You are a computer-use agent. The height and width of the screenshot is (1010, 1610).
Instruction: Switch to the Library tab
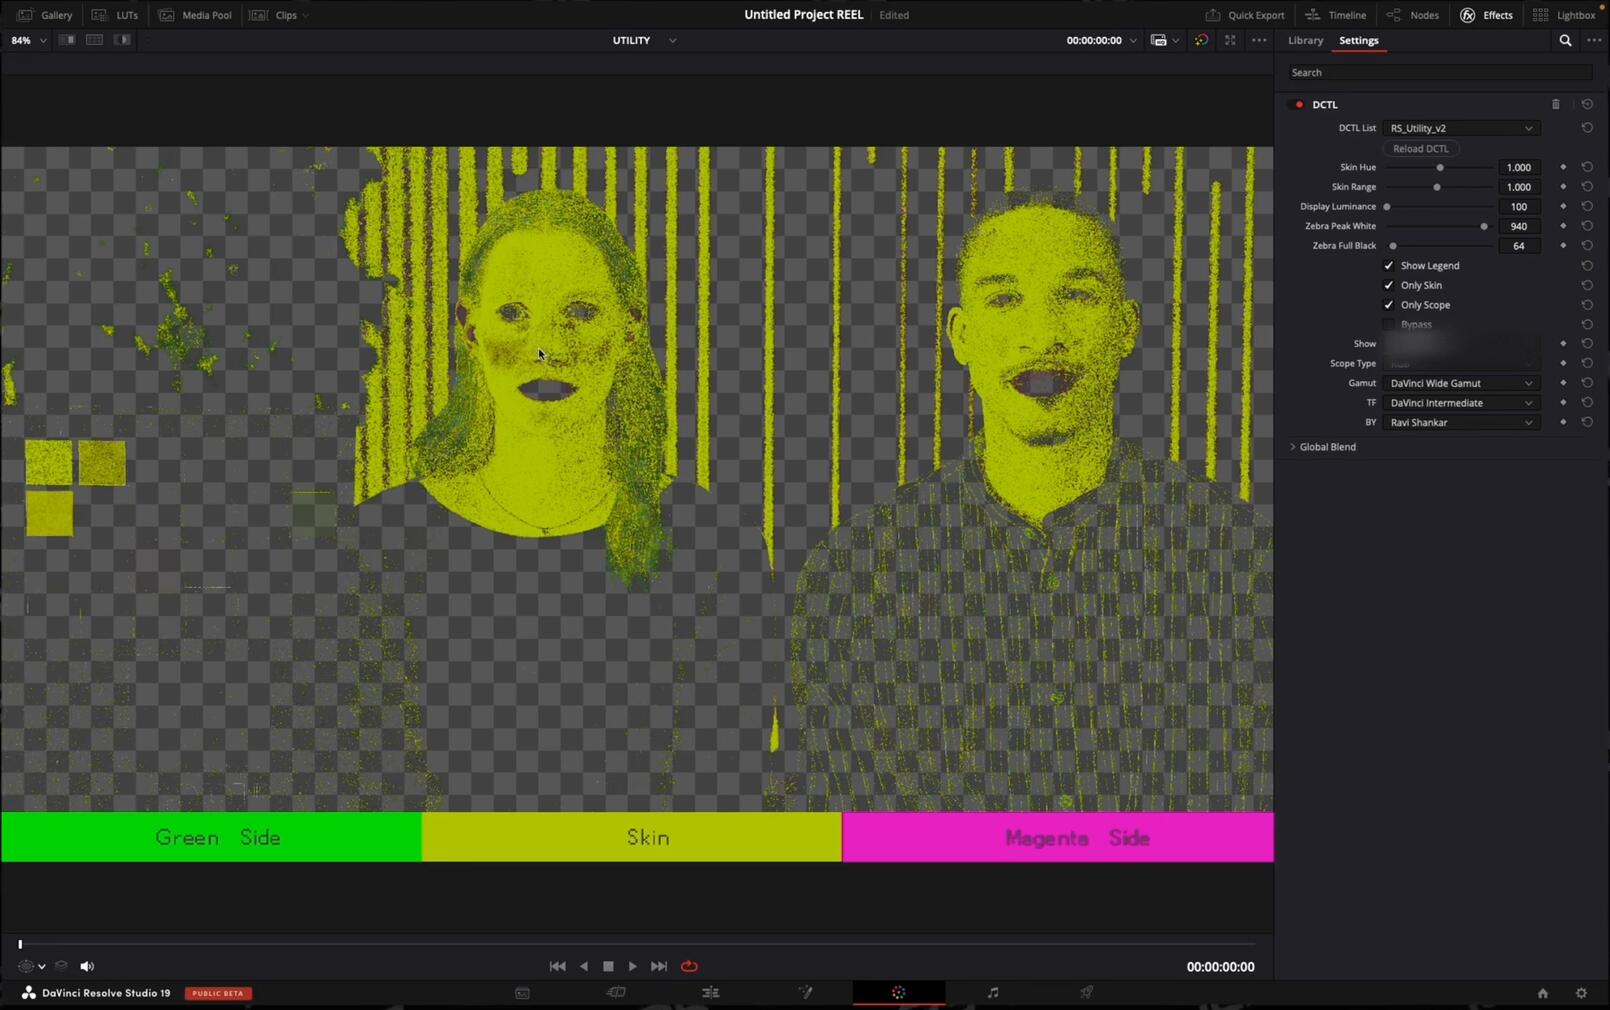click(1305, 41)
